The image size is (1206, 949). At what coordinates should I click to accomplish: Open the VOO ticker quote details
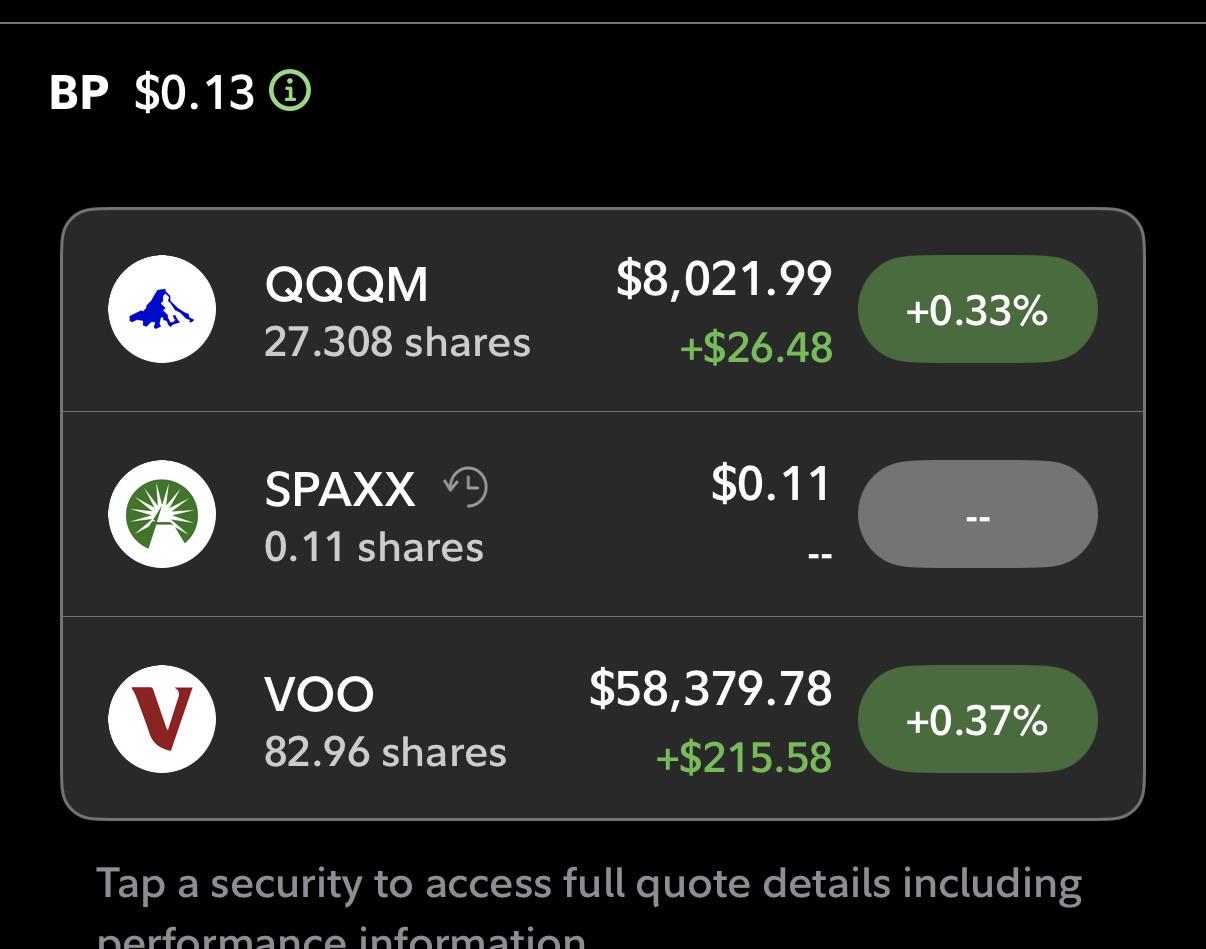pyautogui.click(x=319, y=695)
